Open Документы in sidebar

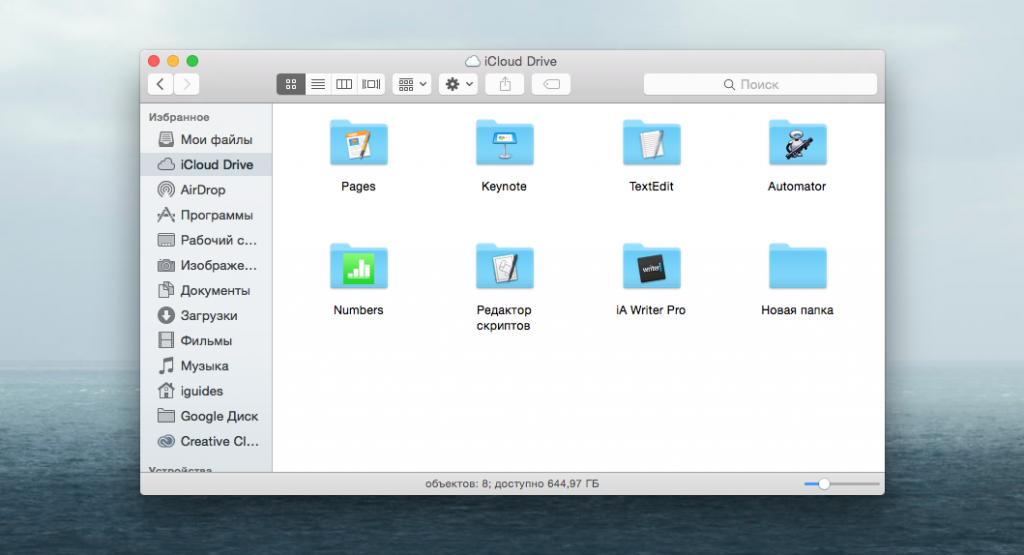coord(206,290)
